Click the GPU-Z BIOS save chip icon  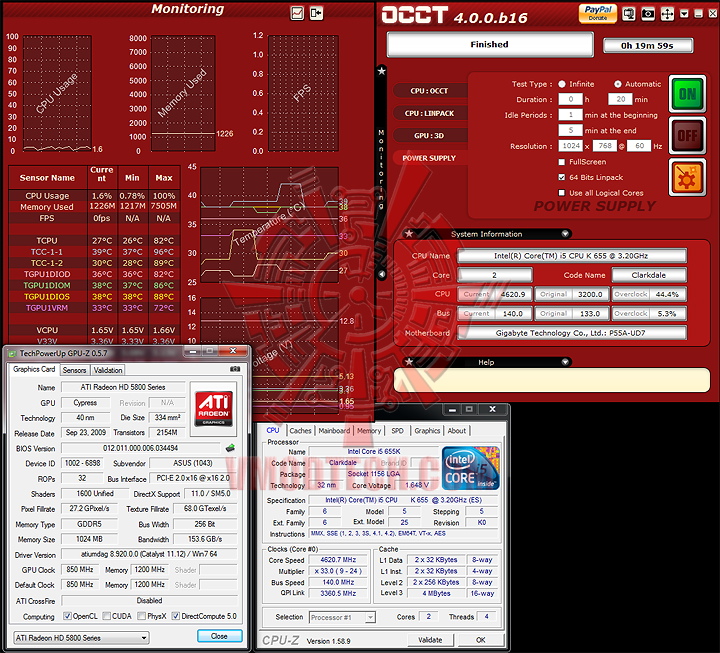coord(230,448)
